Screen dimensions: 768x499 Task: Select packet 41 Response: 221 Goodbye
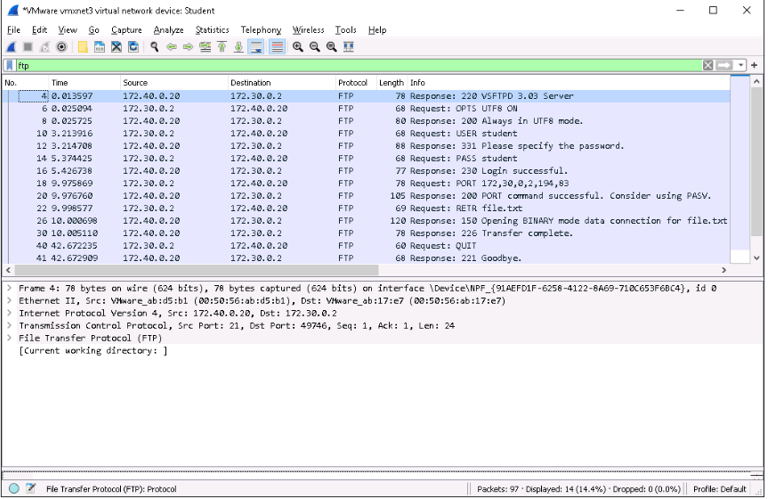[x=366, y=258]
